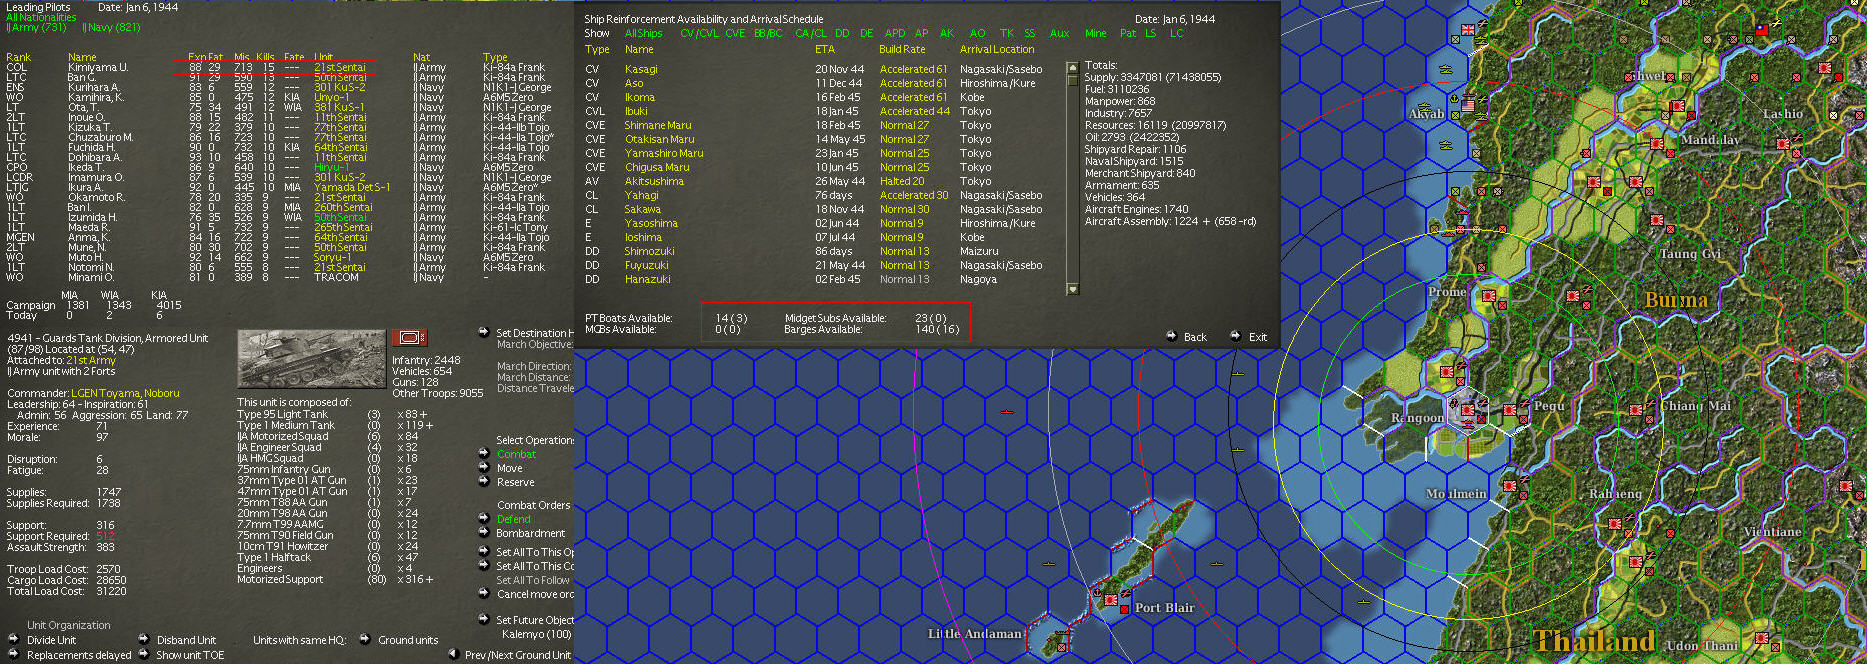Click the Japanese flag icon at Pegu
This screenshot has height=664, width=1867.
1509,410
